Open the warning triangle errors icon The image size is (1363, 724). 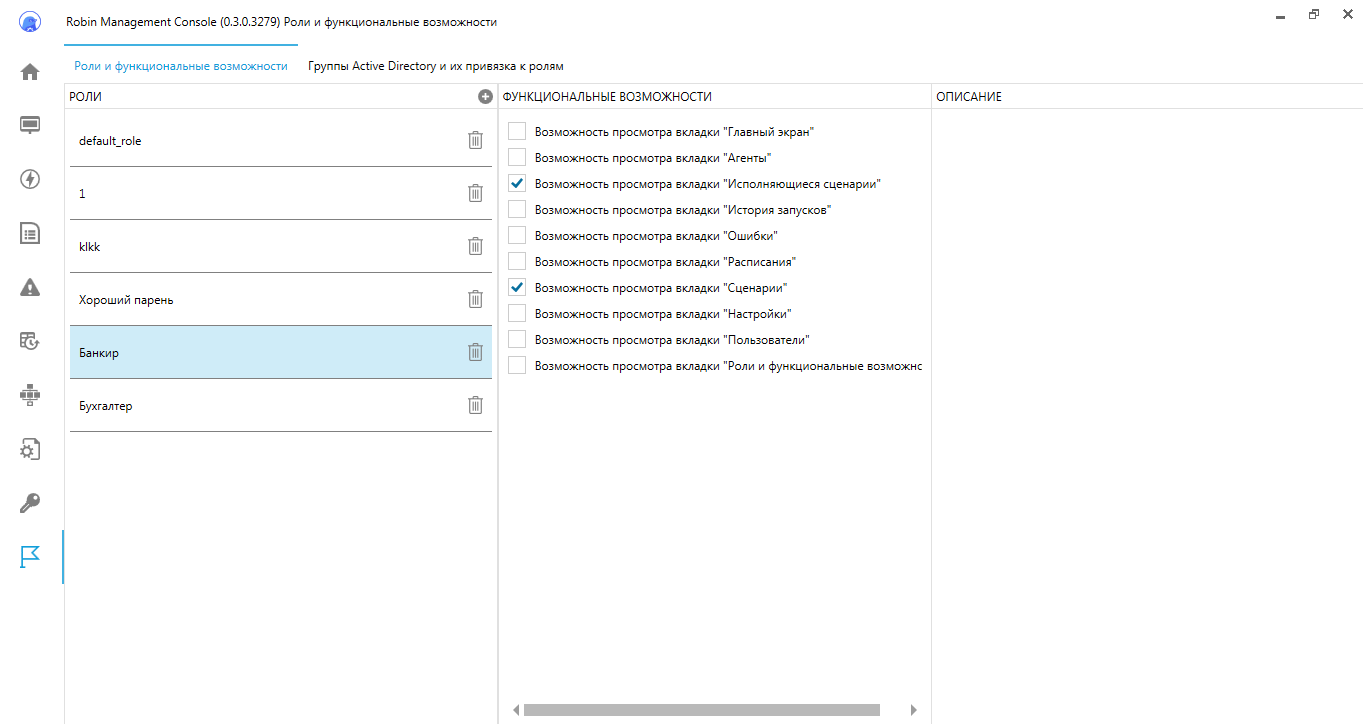[x=30, y=288]
